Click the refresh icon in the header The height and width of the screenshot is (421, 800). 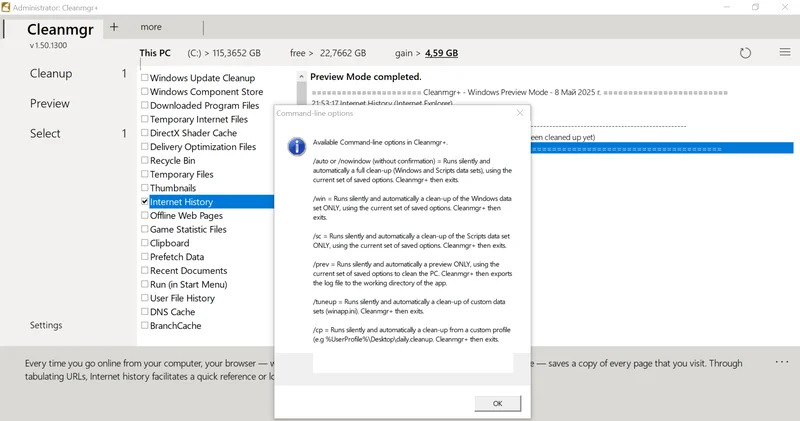[x=745, y=53]
